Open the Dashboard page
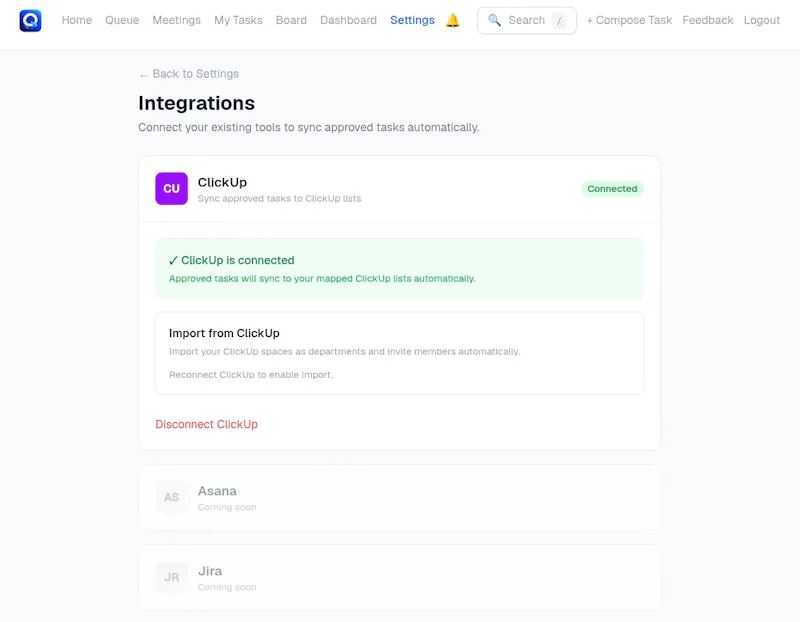Screen dimensions: 800x622 [x=348, y=20]
